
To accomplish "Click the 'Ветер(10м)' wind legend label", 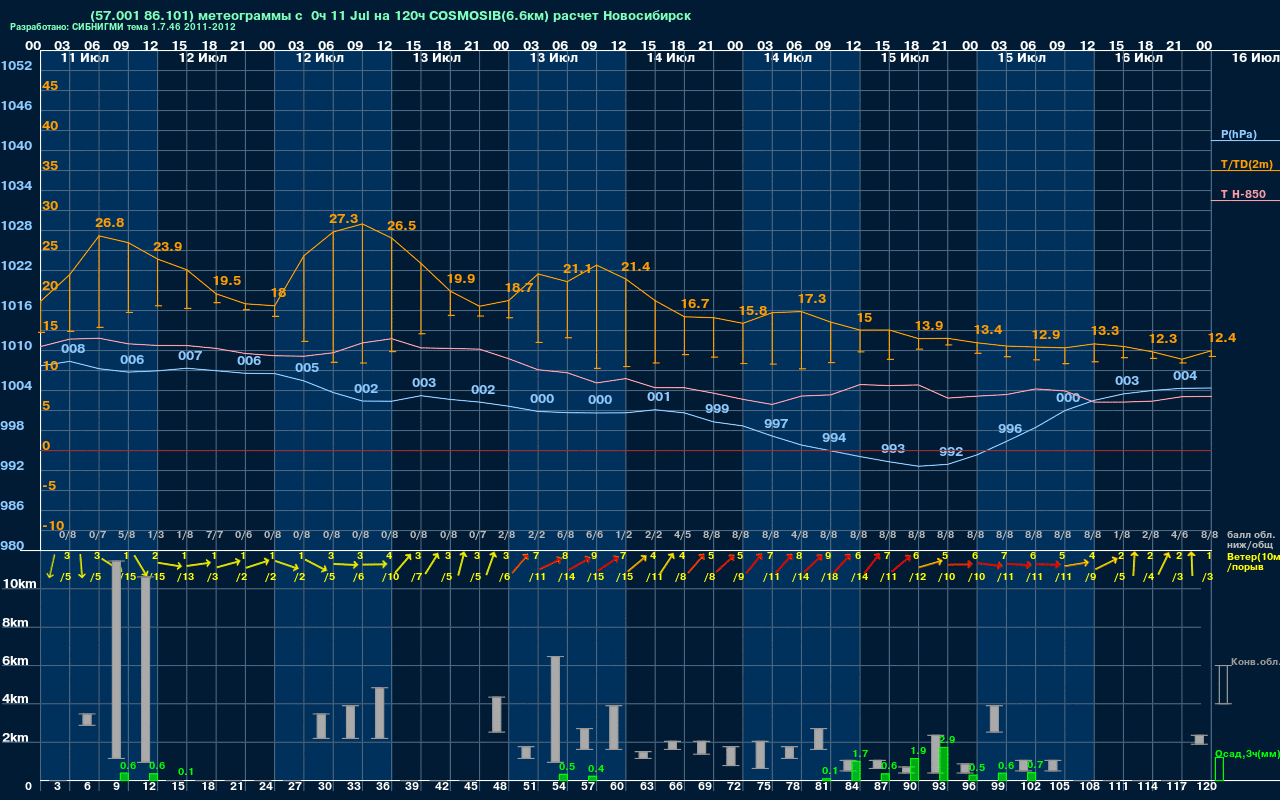I will point(1253,556).
